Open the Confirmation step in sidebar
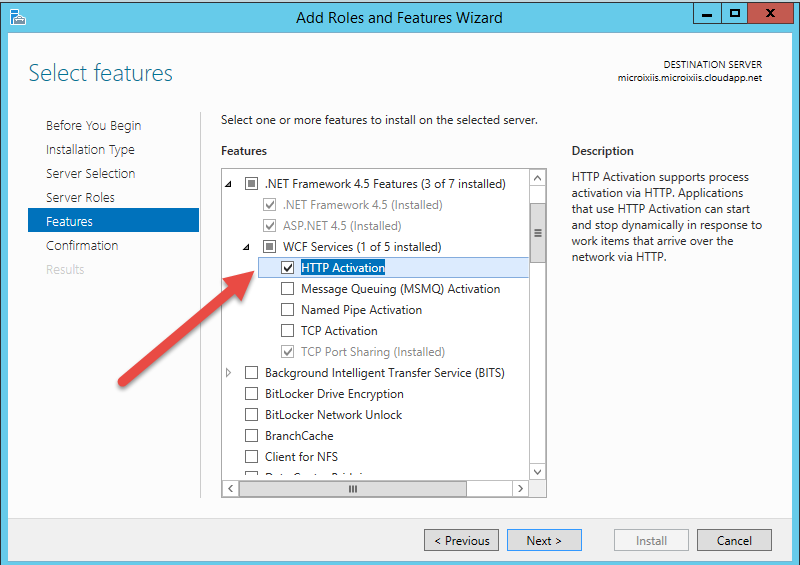This screenshot has width=800, height=565. [x=82, y=246]
